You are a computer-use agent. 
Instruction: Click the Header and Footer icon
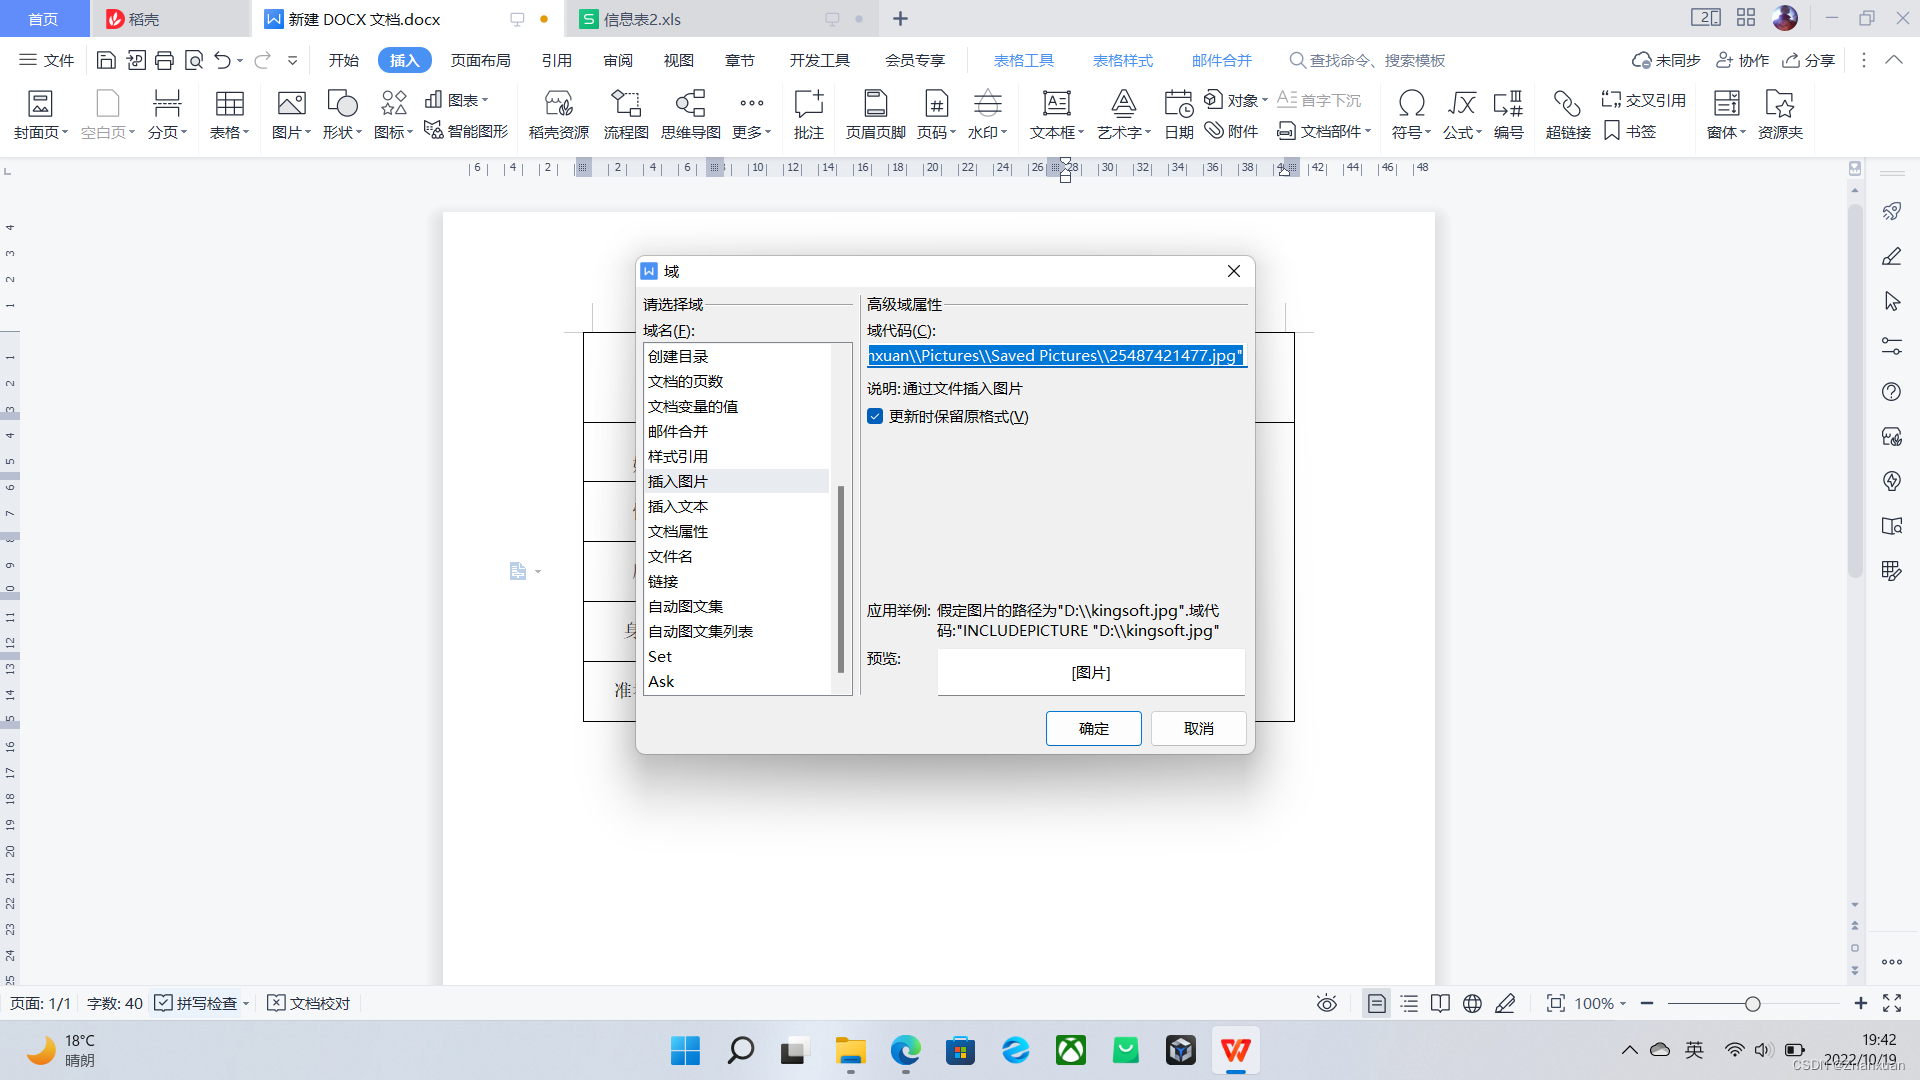click(875, 104)
